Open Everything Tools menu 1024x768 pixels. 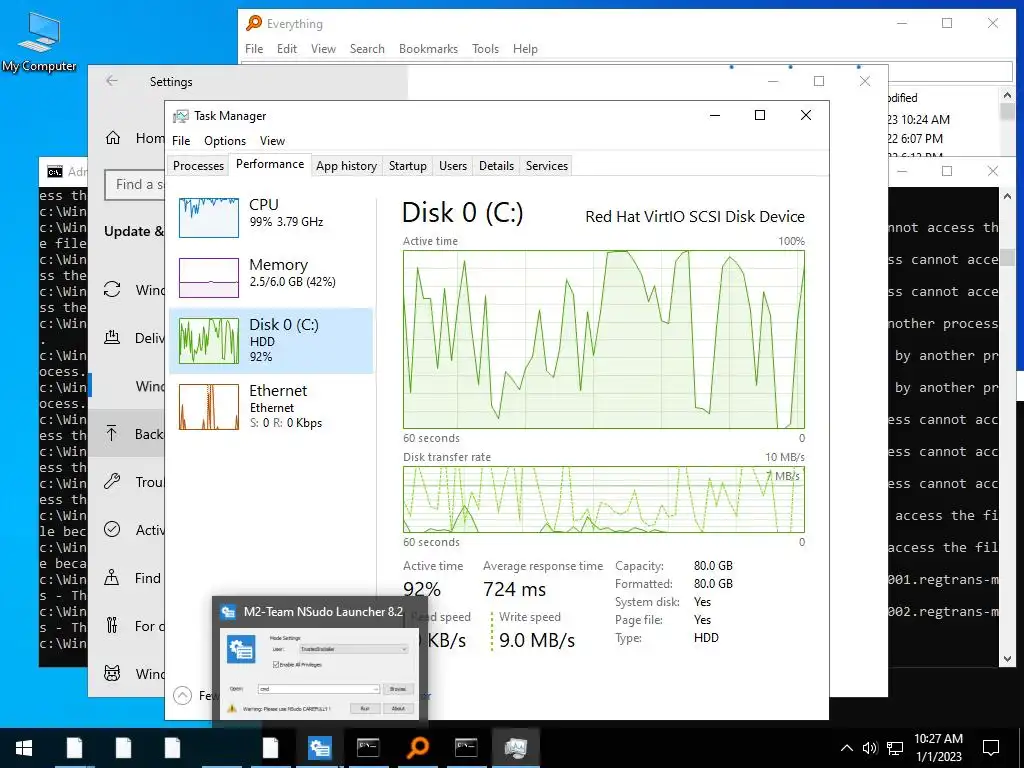(x=485, y=49)
